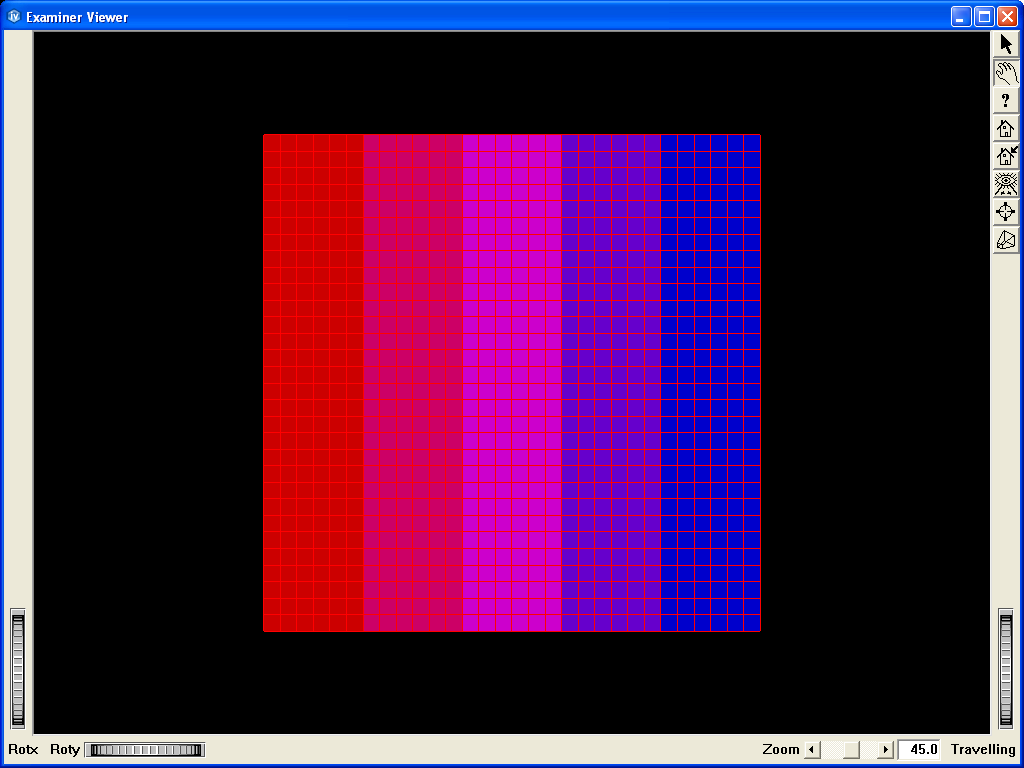Activate the Seek crosshair tool

tap(1006, 212)
